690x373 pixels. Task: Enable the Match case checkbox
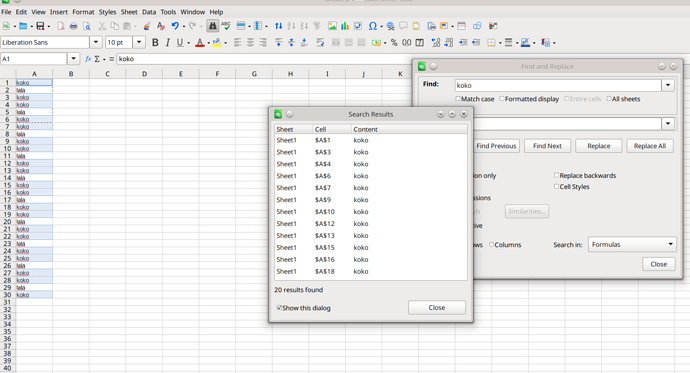click(458, 99)
